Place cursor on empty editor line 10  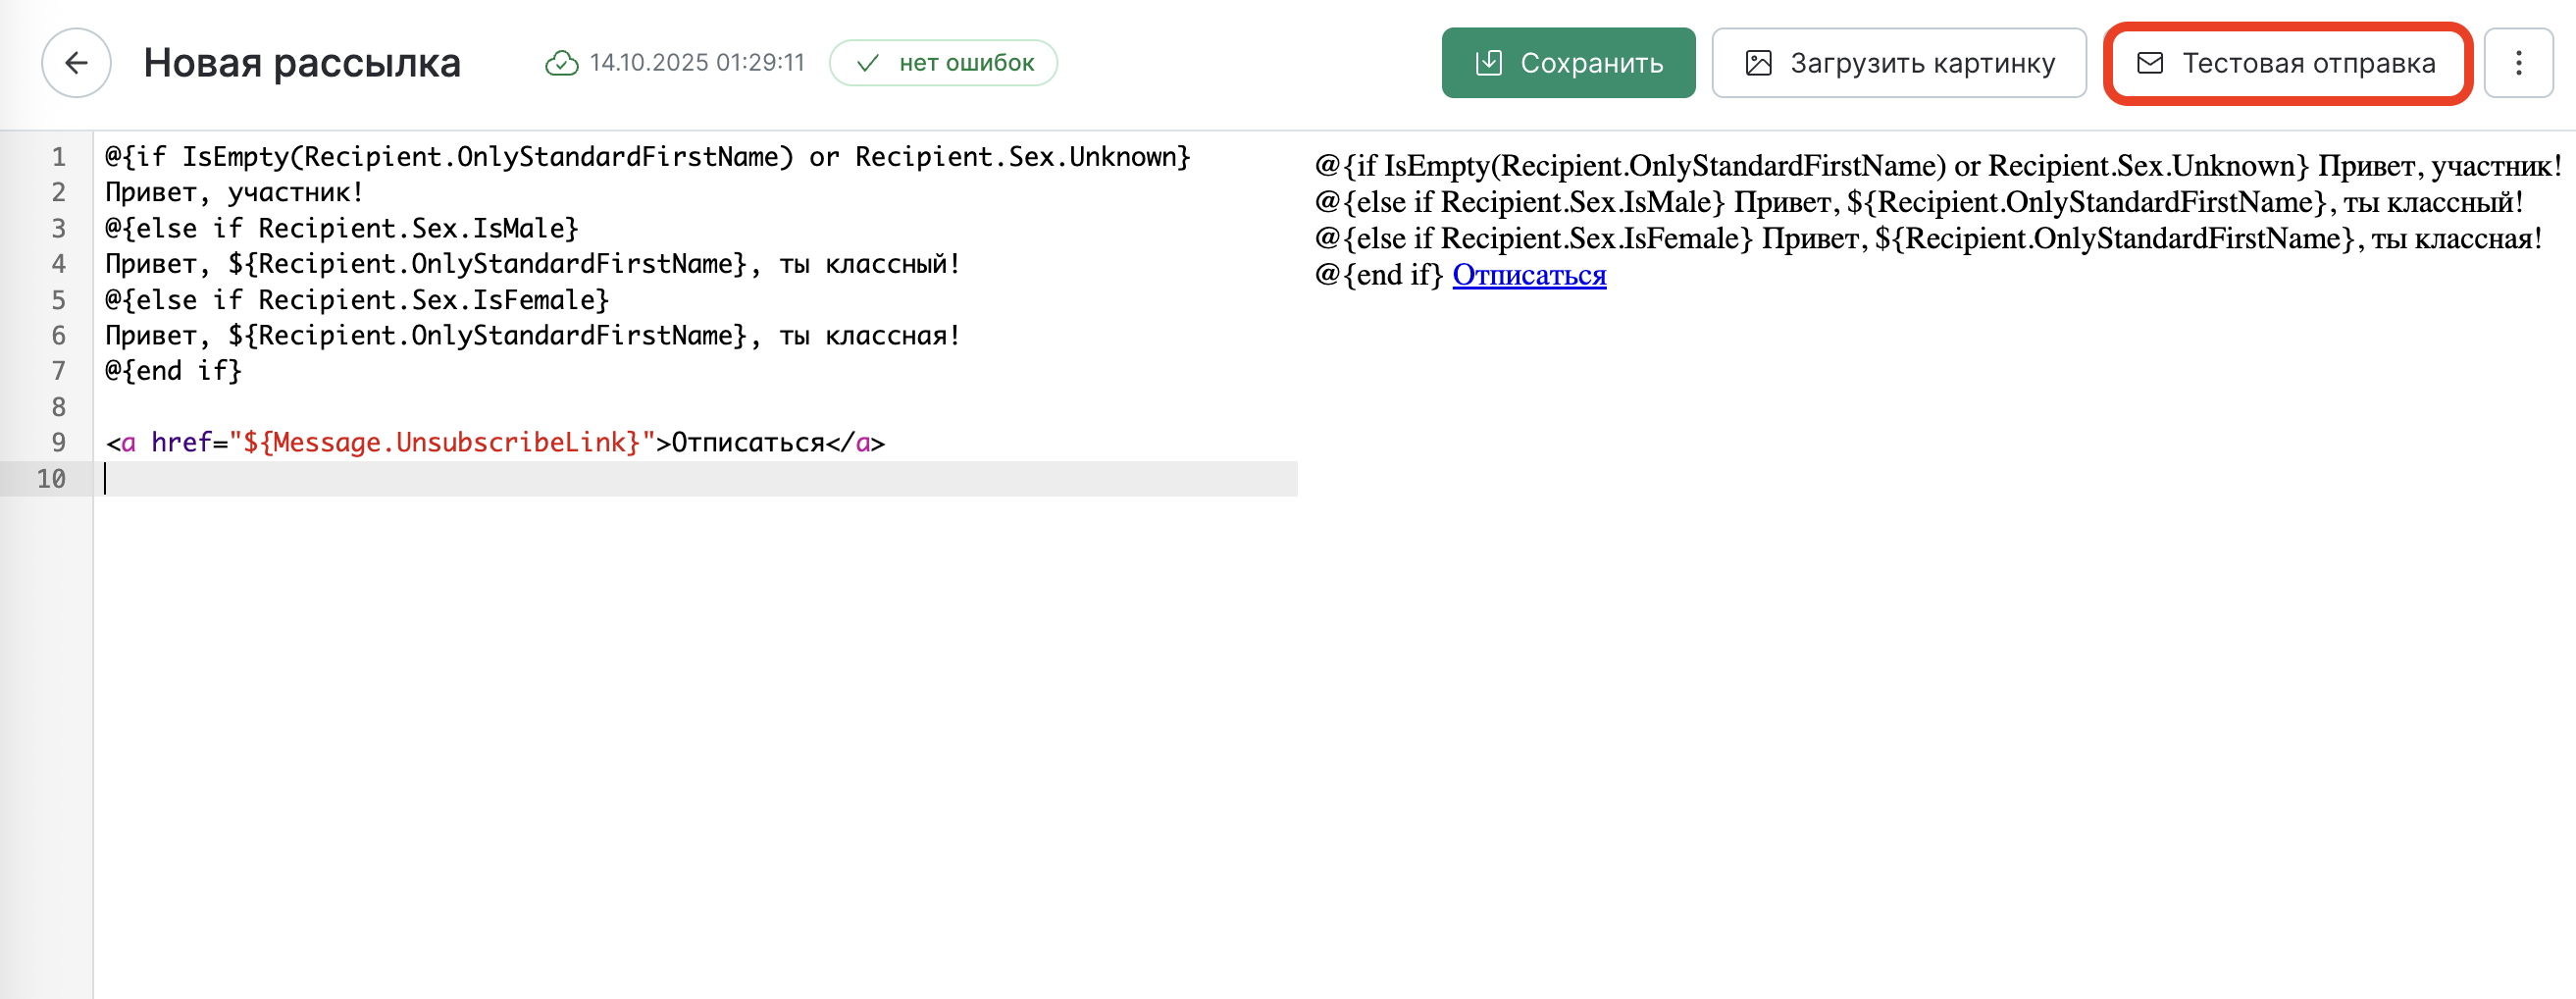(x=600, y=479)
